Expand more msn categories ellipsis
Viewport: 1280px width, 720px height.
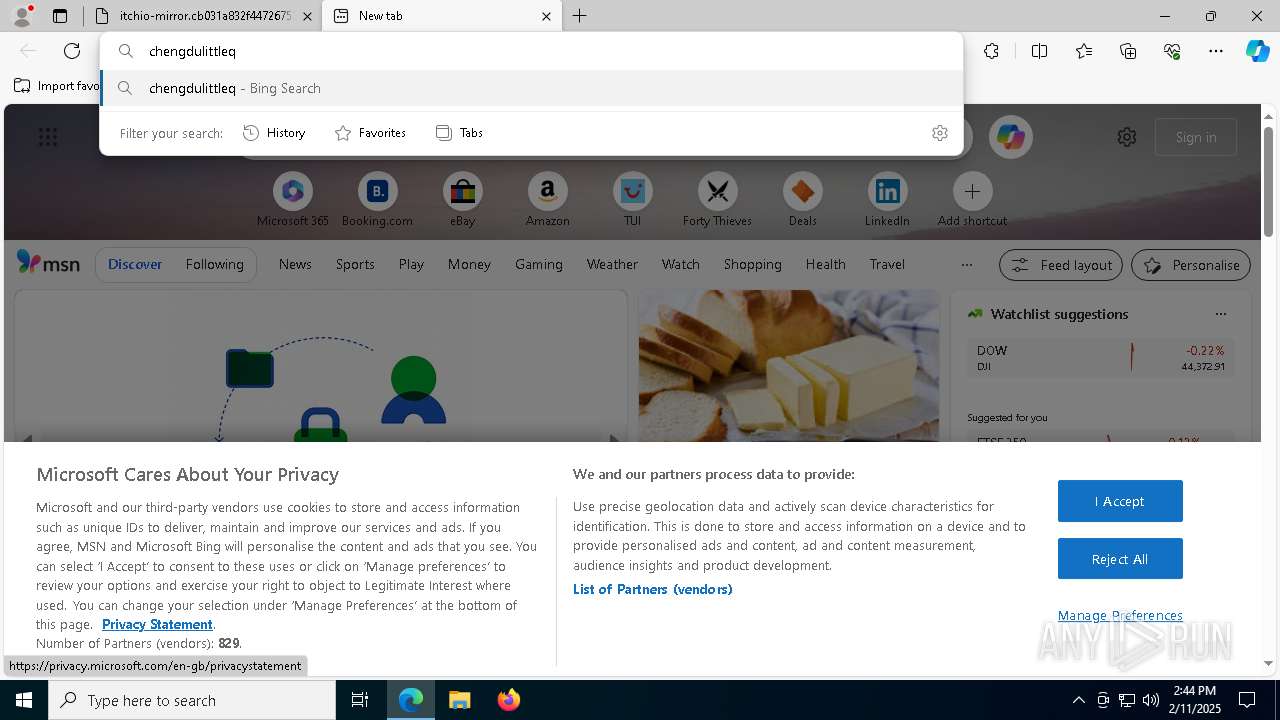tap(966, 265)
